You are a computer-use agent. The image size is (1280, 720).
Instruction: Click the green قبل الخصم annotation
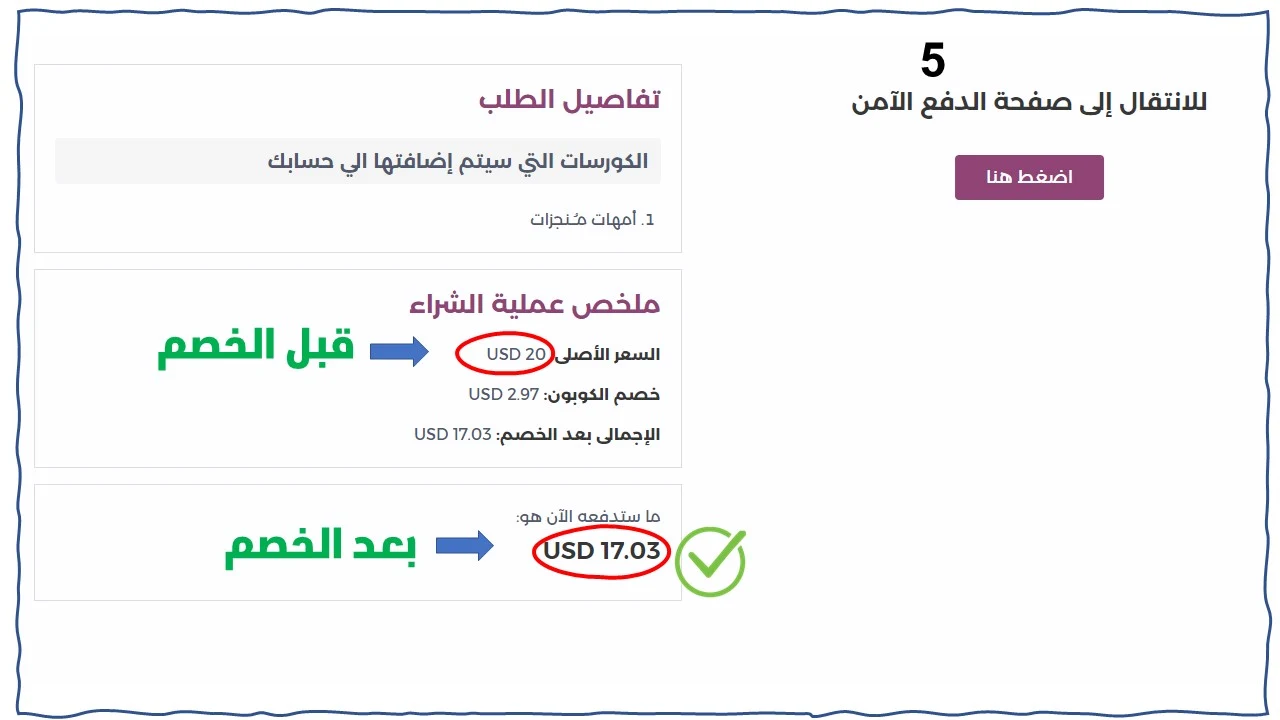(x=256, y=346)
